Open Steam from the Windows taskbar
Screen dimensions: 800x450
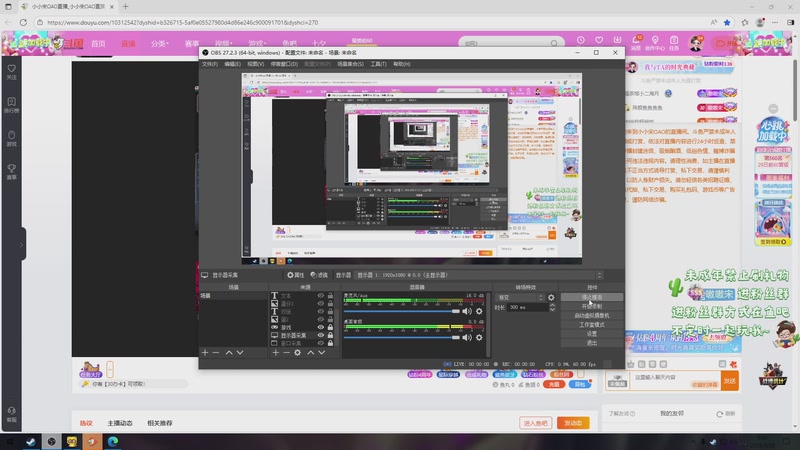(x=31, y=442)
